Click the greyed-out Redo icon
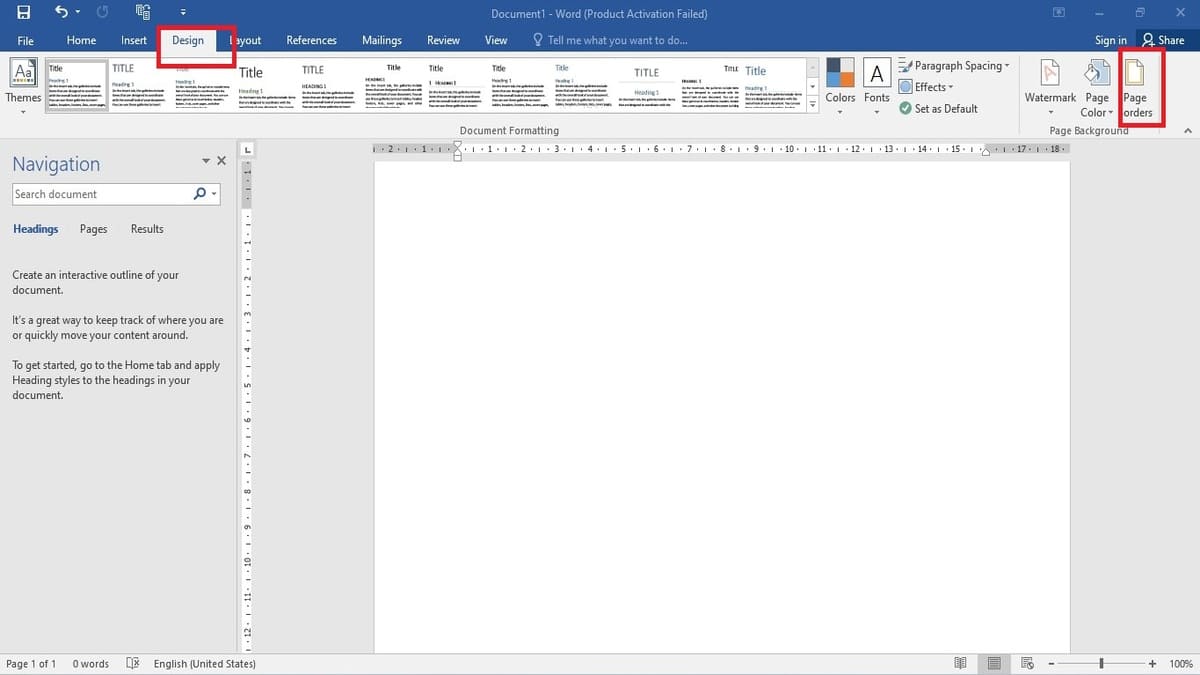 pyautogui.click(x=102, y=13)
